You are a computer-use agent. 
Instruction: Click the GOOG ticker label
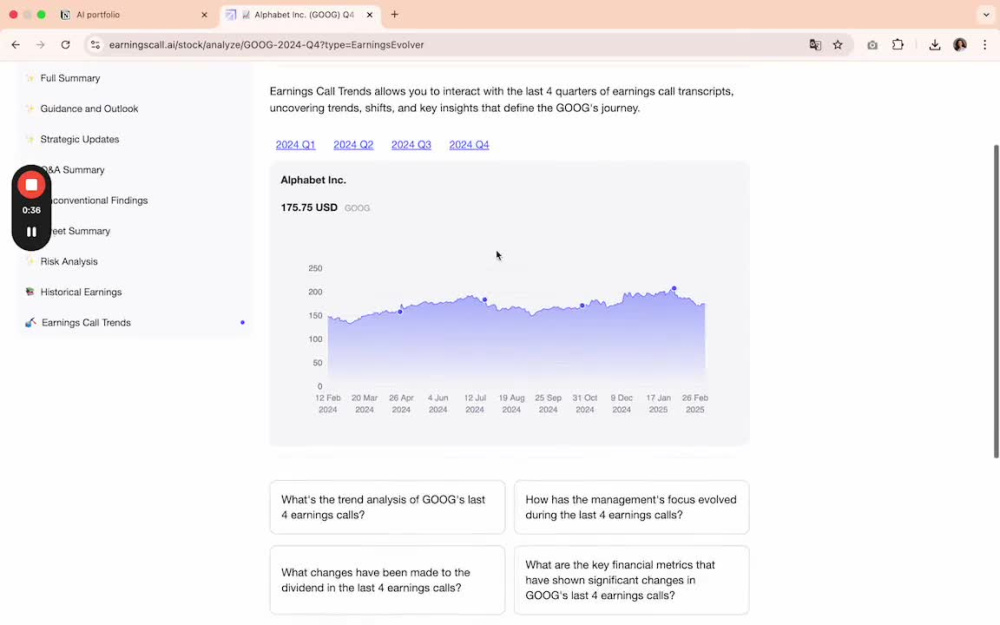click(x=357, y=208)
